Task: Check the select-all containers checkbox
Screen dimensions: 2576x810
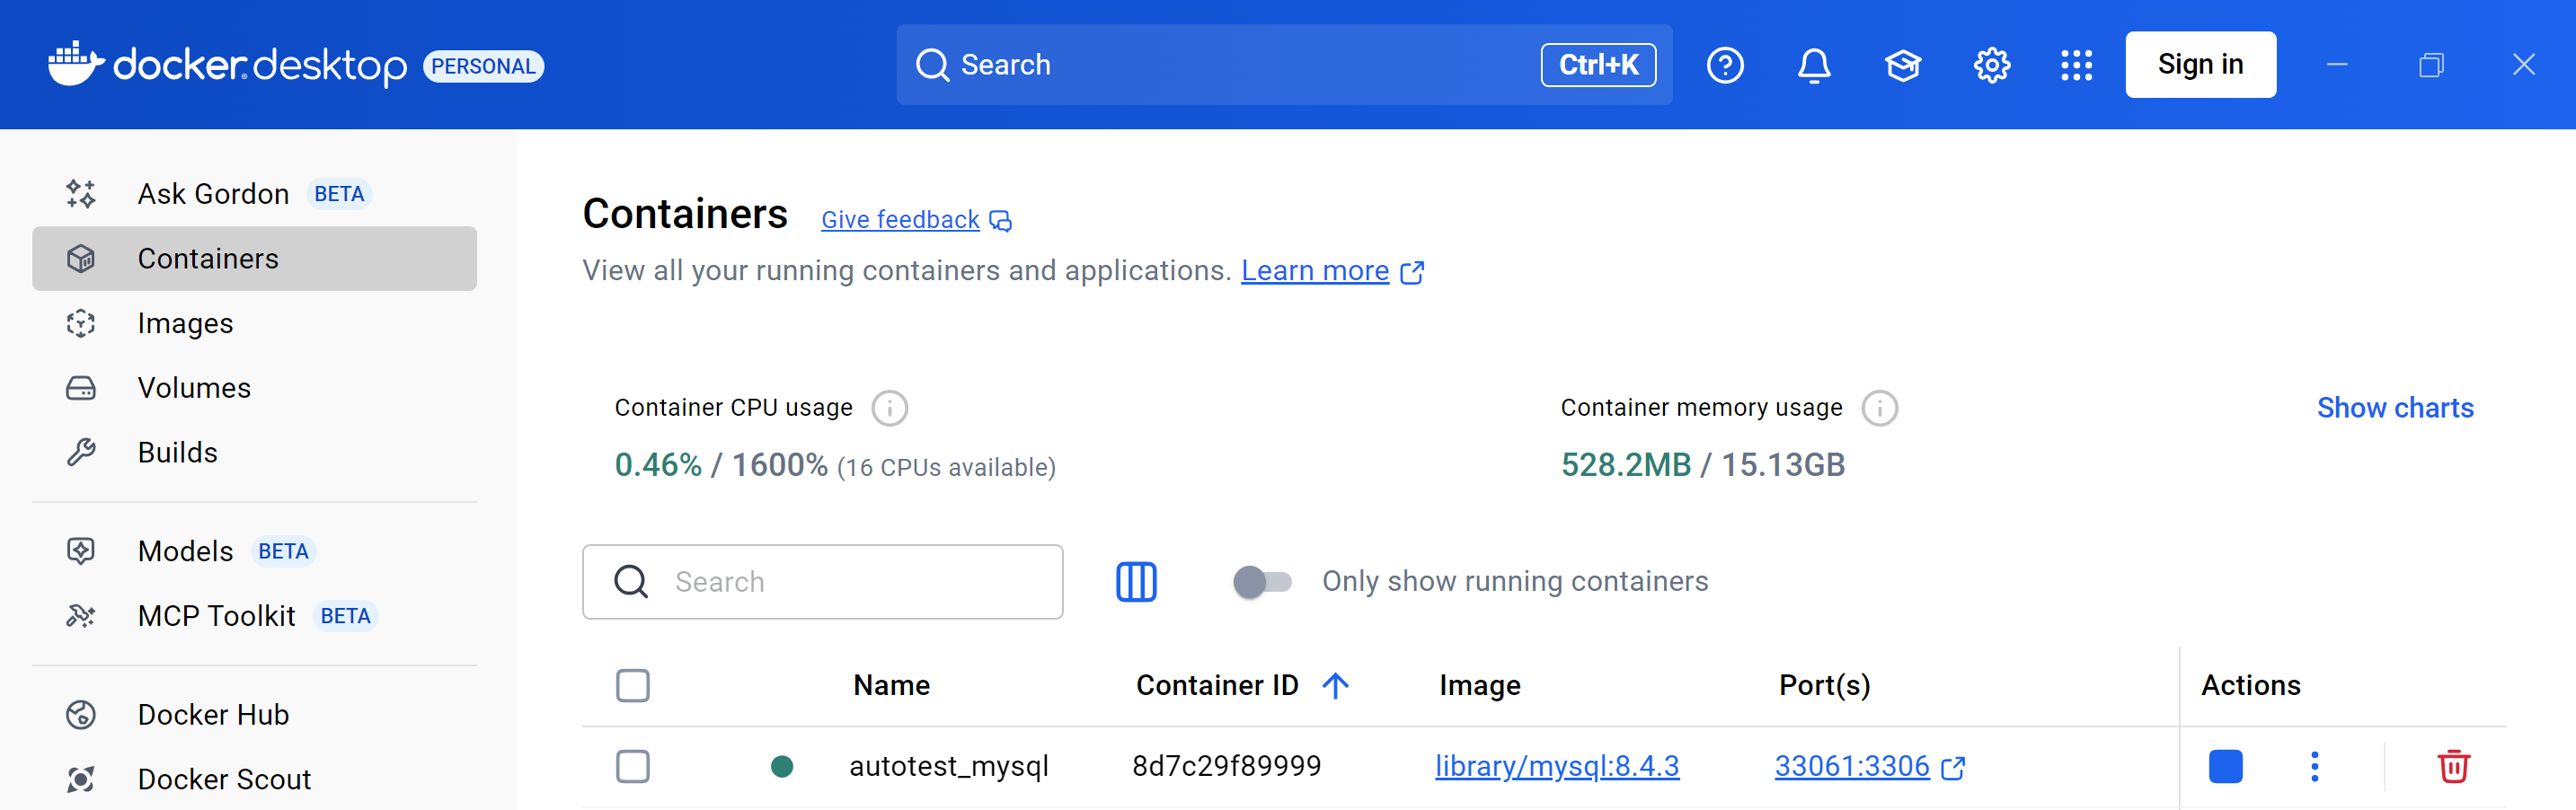Action: (633, 685)
